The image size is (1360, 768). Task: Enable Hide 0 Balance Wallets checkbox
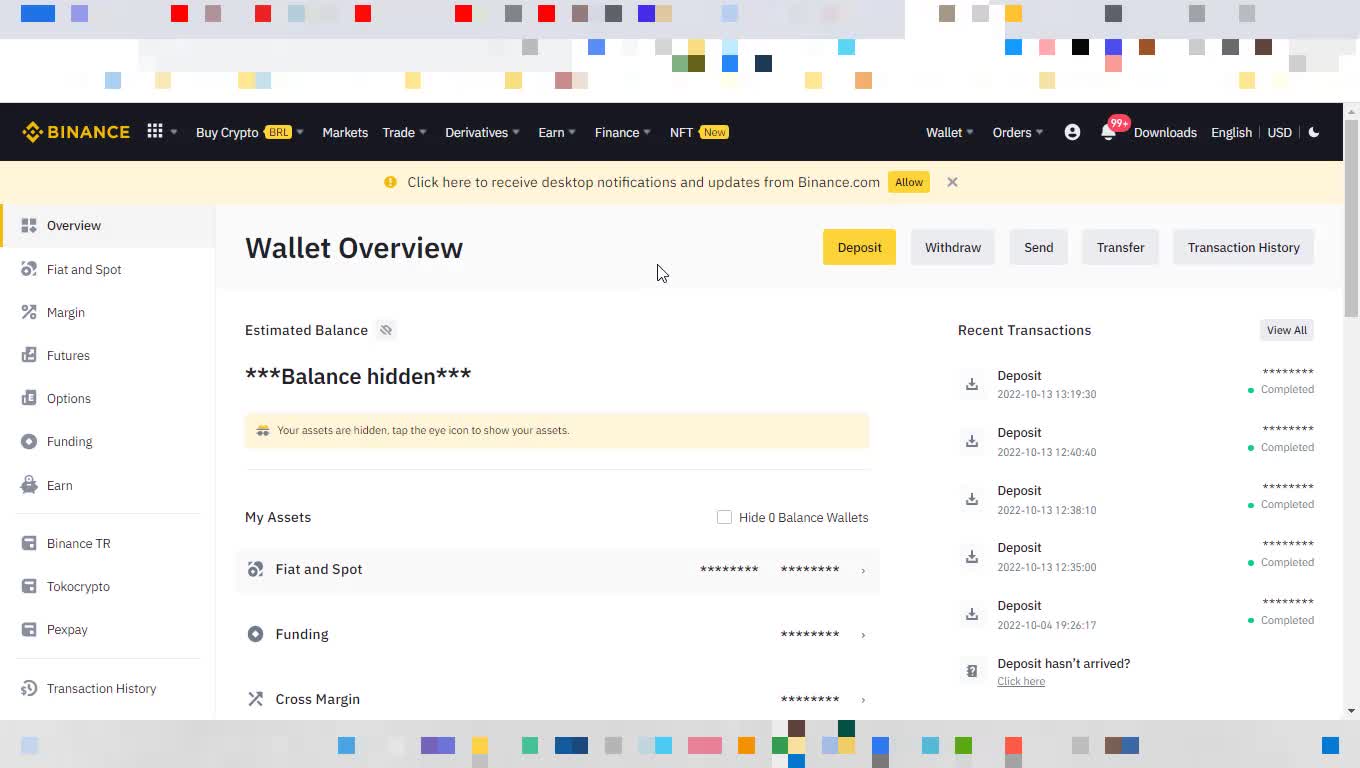click(724, 517)
